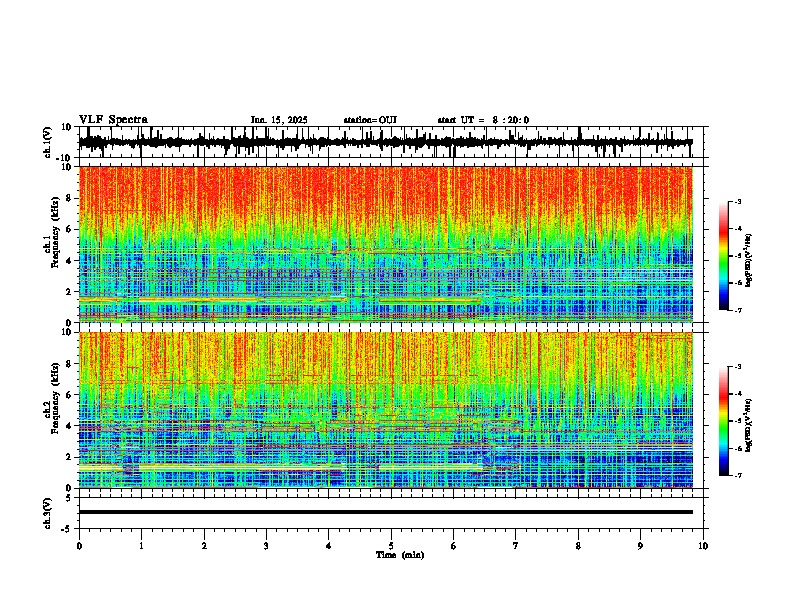The width and height of the screenshot is (792, 612).
Task: Click the ch.2 "Frequency (kHz)" axis label
Action: 55,398
